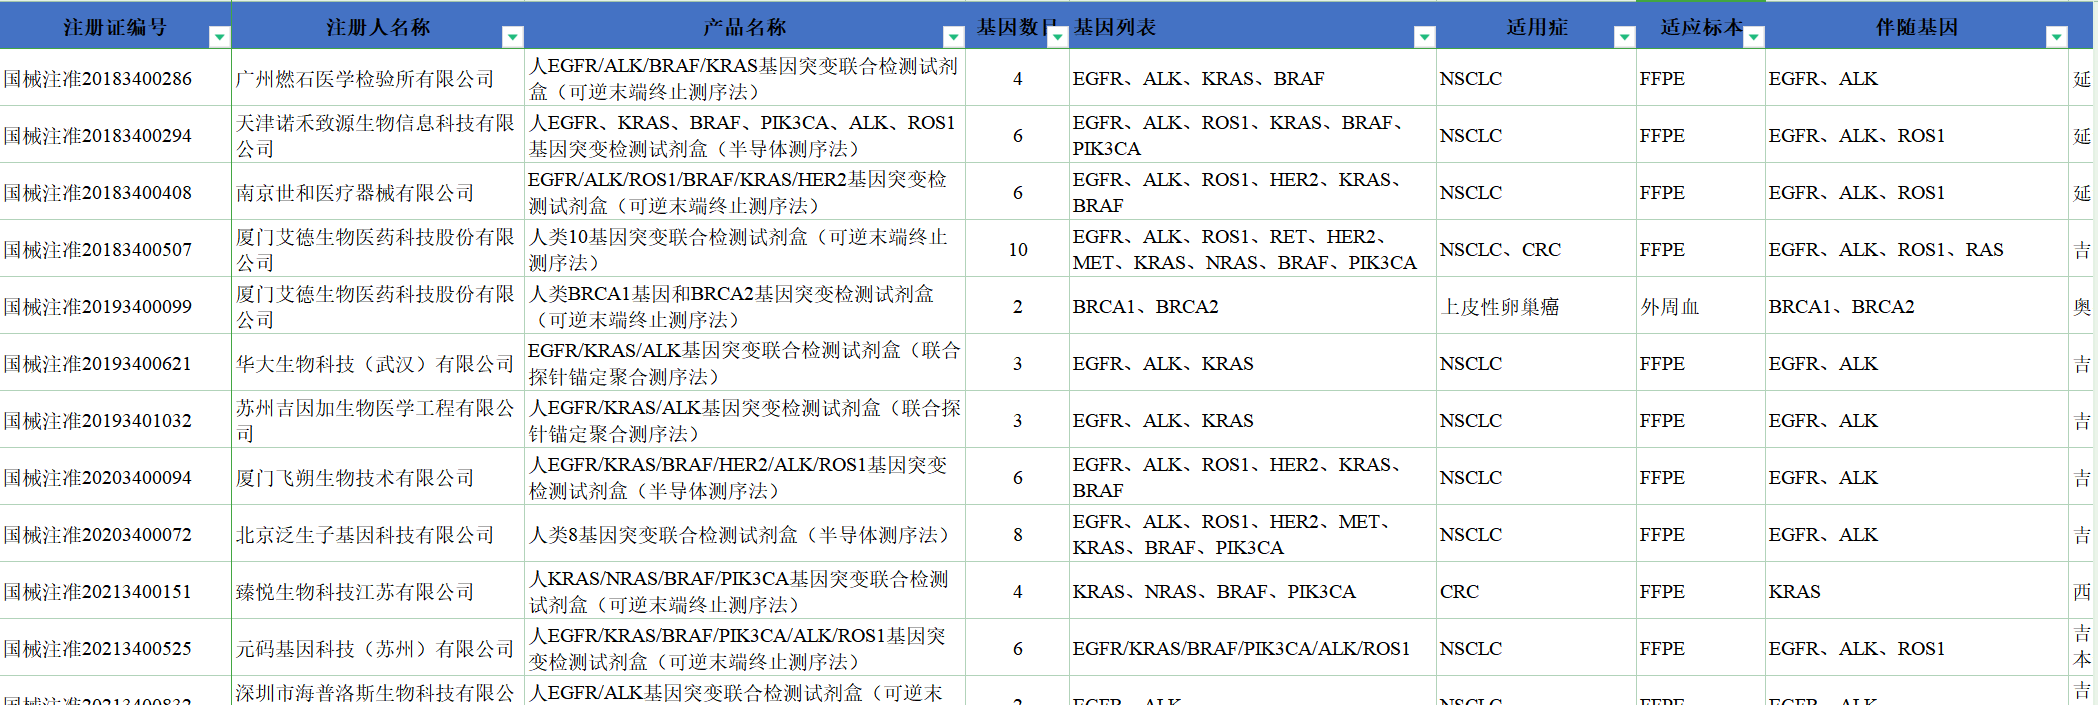
Task: Click companion gene cell in row 国械注准20183400294
Action: tap(1916, 135)
